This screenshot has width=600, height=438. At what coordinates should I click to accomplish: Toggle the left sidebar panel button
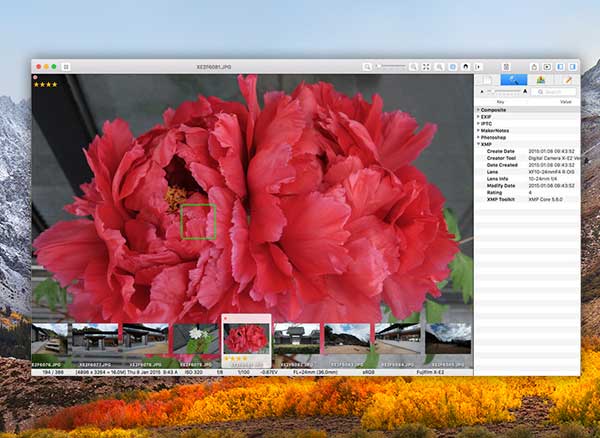coord(560,67)
